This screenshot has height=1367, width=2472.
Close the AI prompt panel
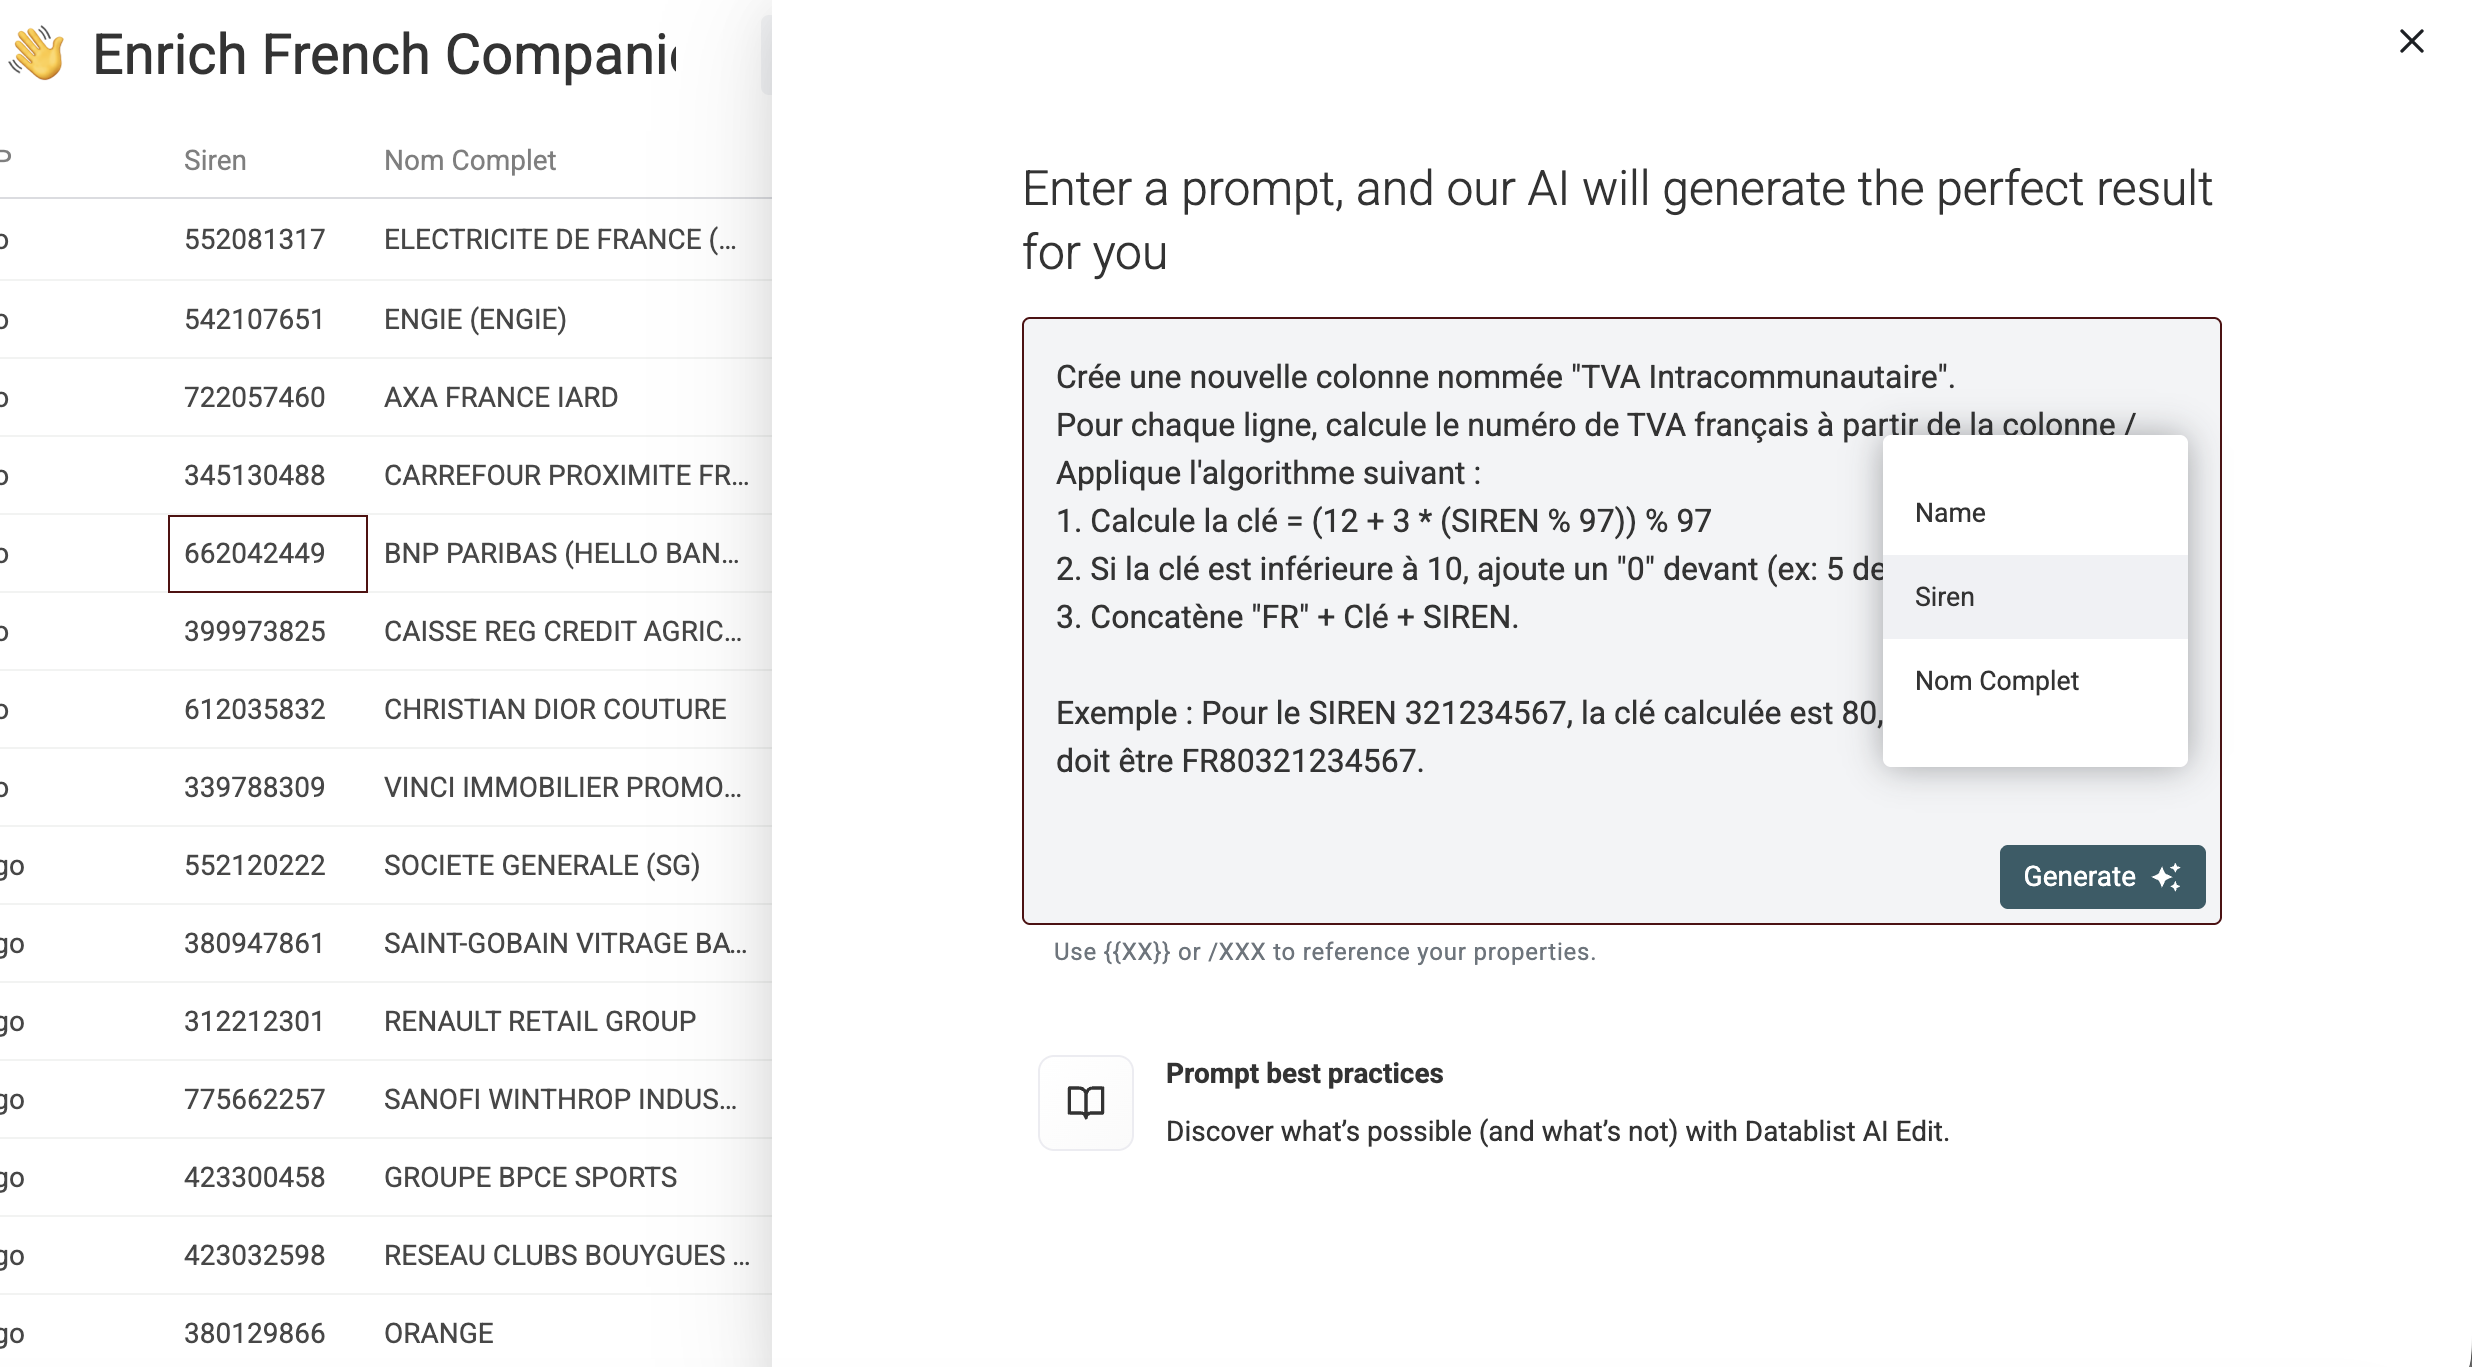pos(2411,42)
